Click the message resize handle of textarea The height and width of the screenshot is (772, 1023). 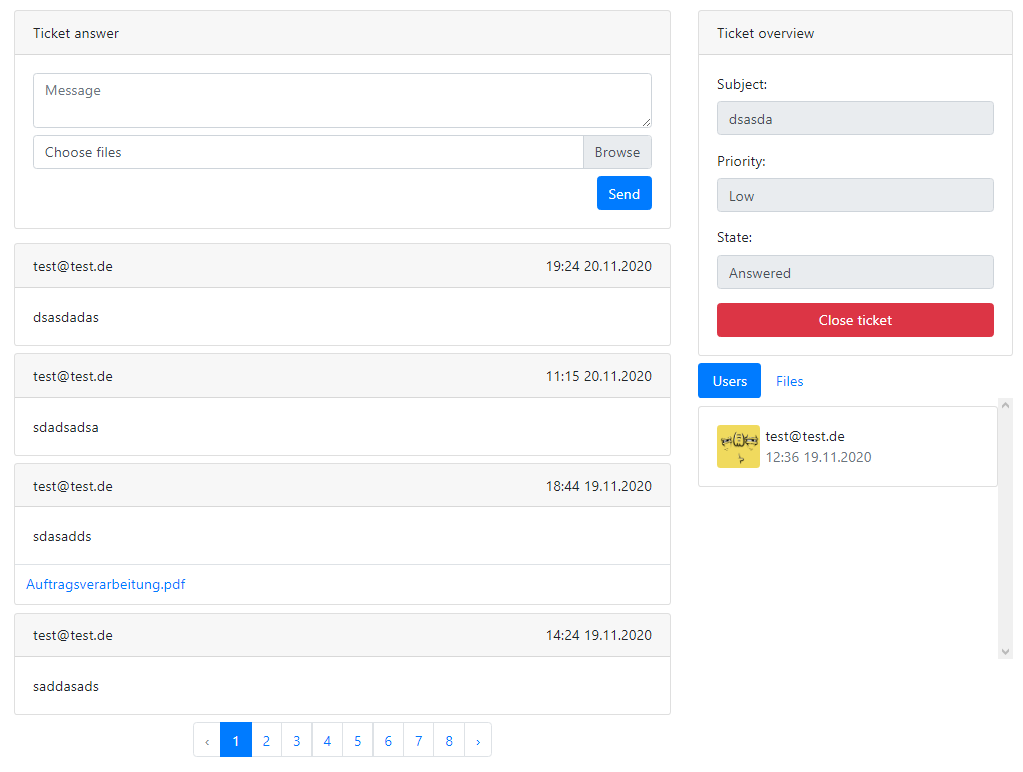pos(646,122)
